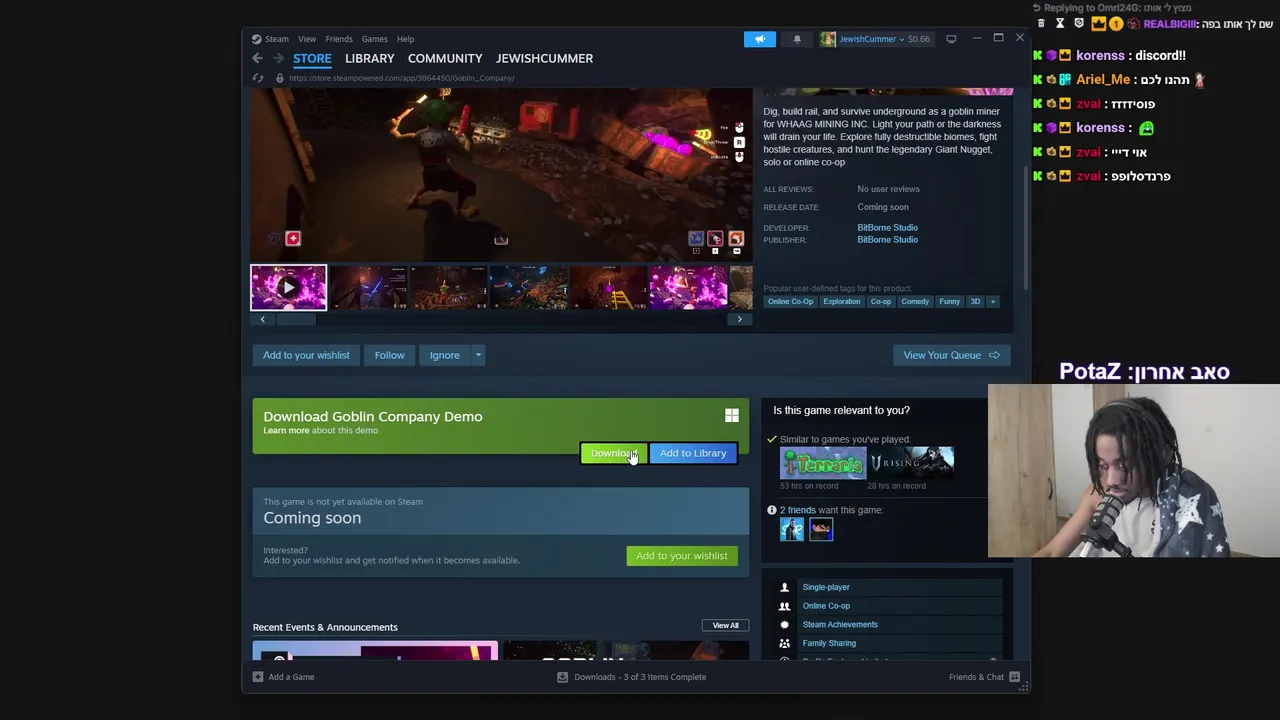Open the second friend avatar who wants the game
The image size is (1280, 720).
821,530
